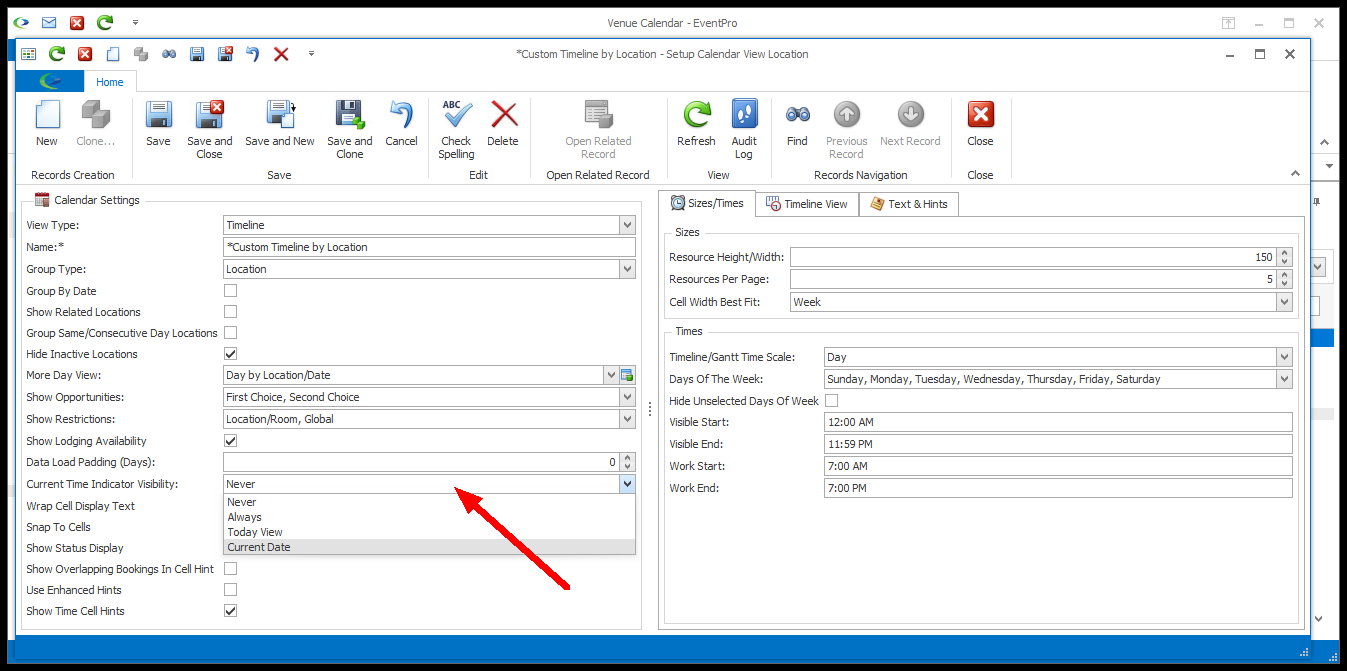Pick Current Date from the dropdown list

429,547
